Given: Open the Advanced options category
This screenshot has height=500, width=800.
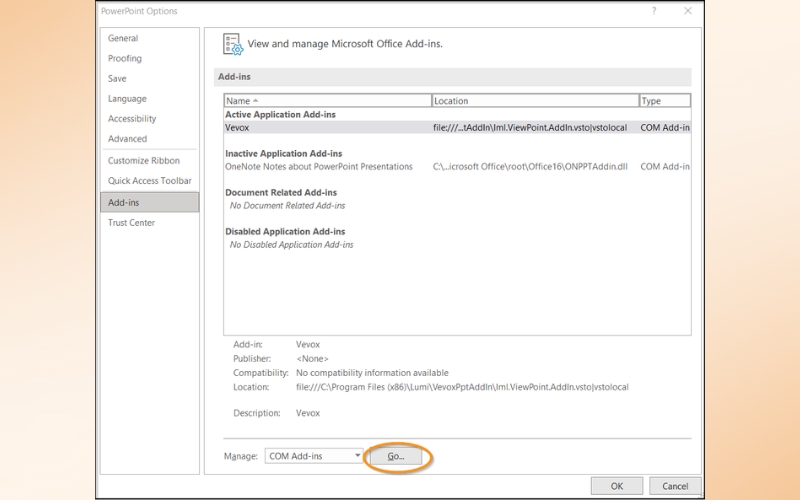Looking at the screenshot, I should click(x=127, y=139).
